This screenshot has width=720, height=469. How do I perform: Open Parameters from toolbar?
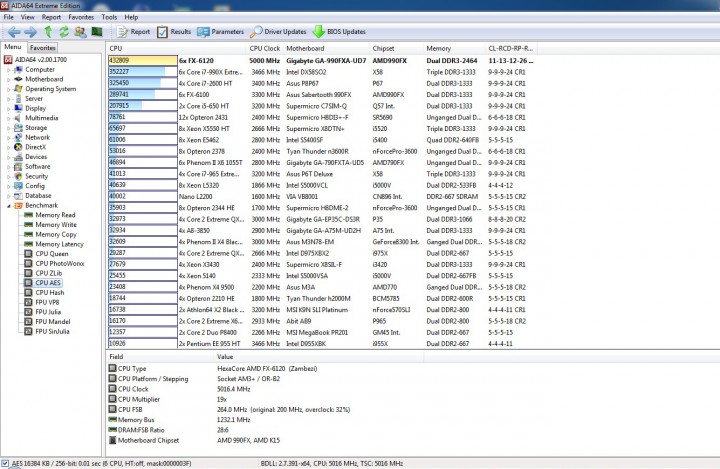coord(220,32)
